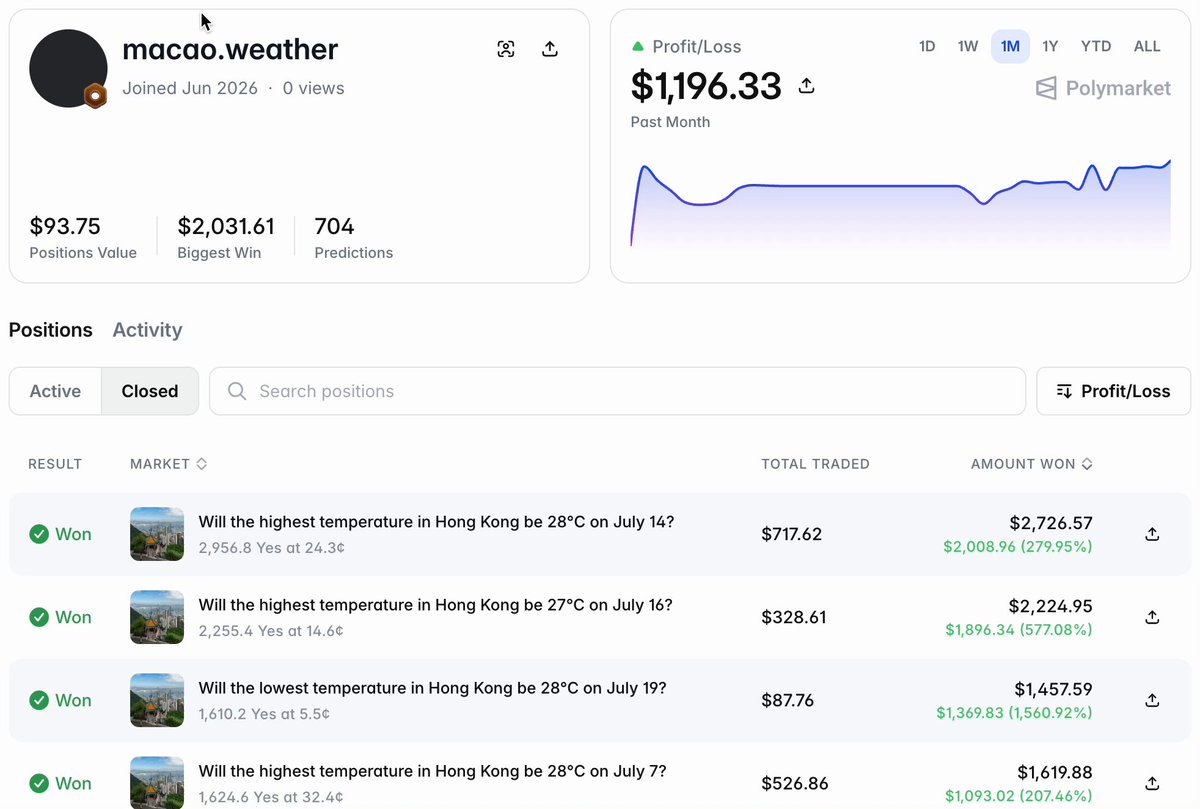The image size is (1200, 809).
Task: Click the $2,031.61 Biggest Win value
Action: click(226, 227)
